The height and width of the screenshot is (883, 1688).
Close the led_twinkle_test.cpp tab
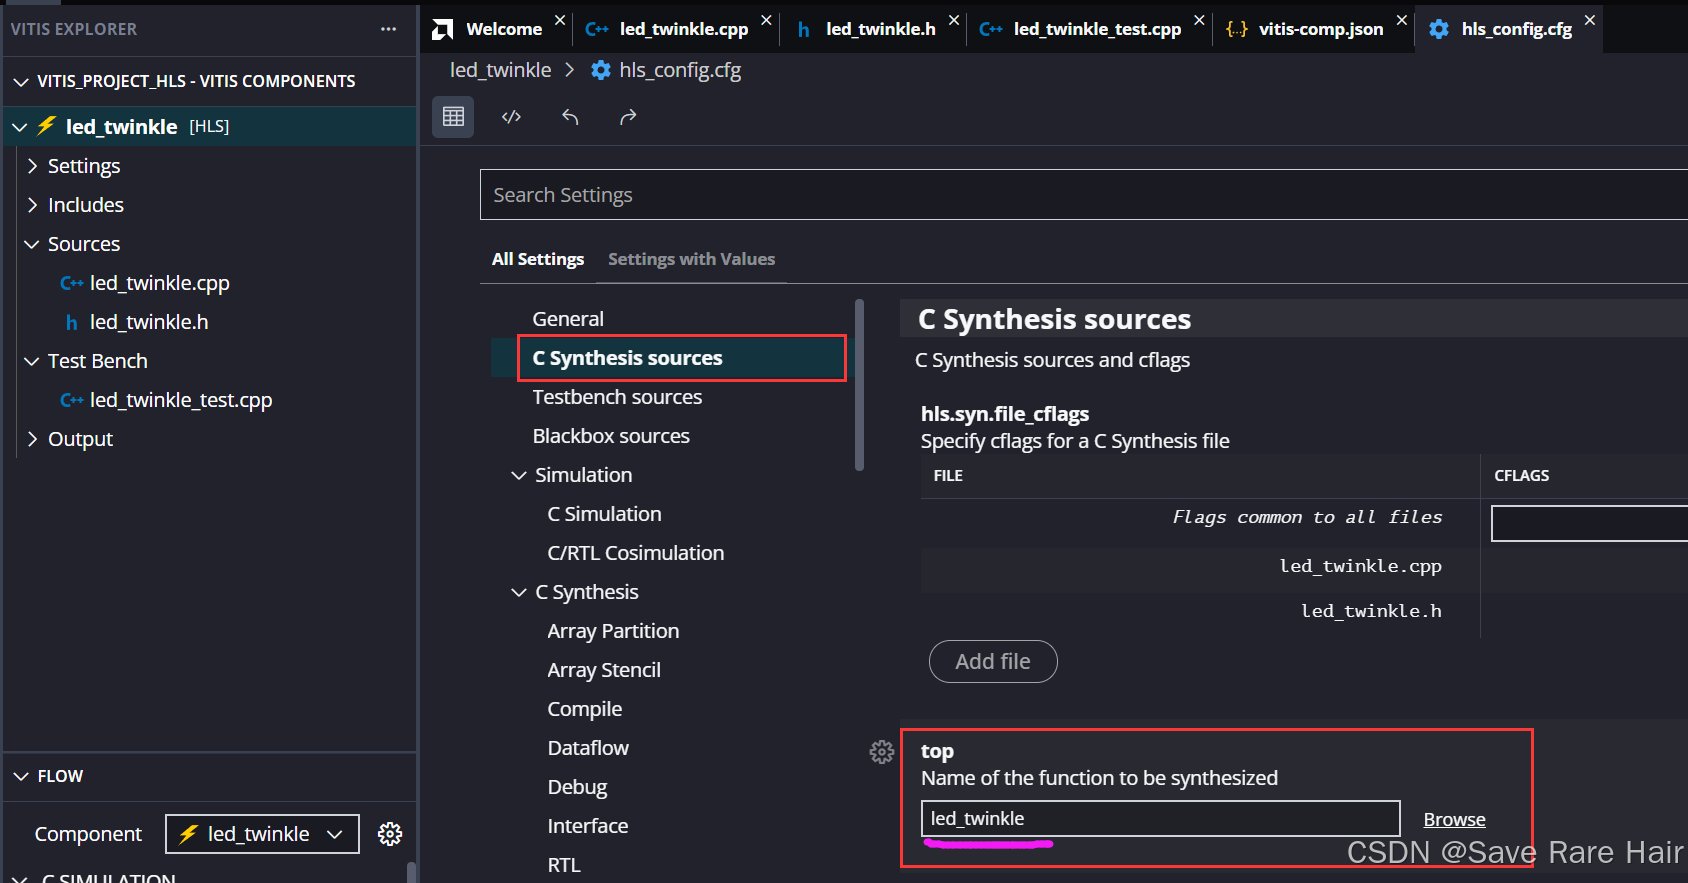pos(1199,20)
